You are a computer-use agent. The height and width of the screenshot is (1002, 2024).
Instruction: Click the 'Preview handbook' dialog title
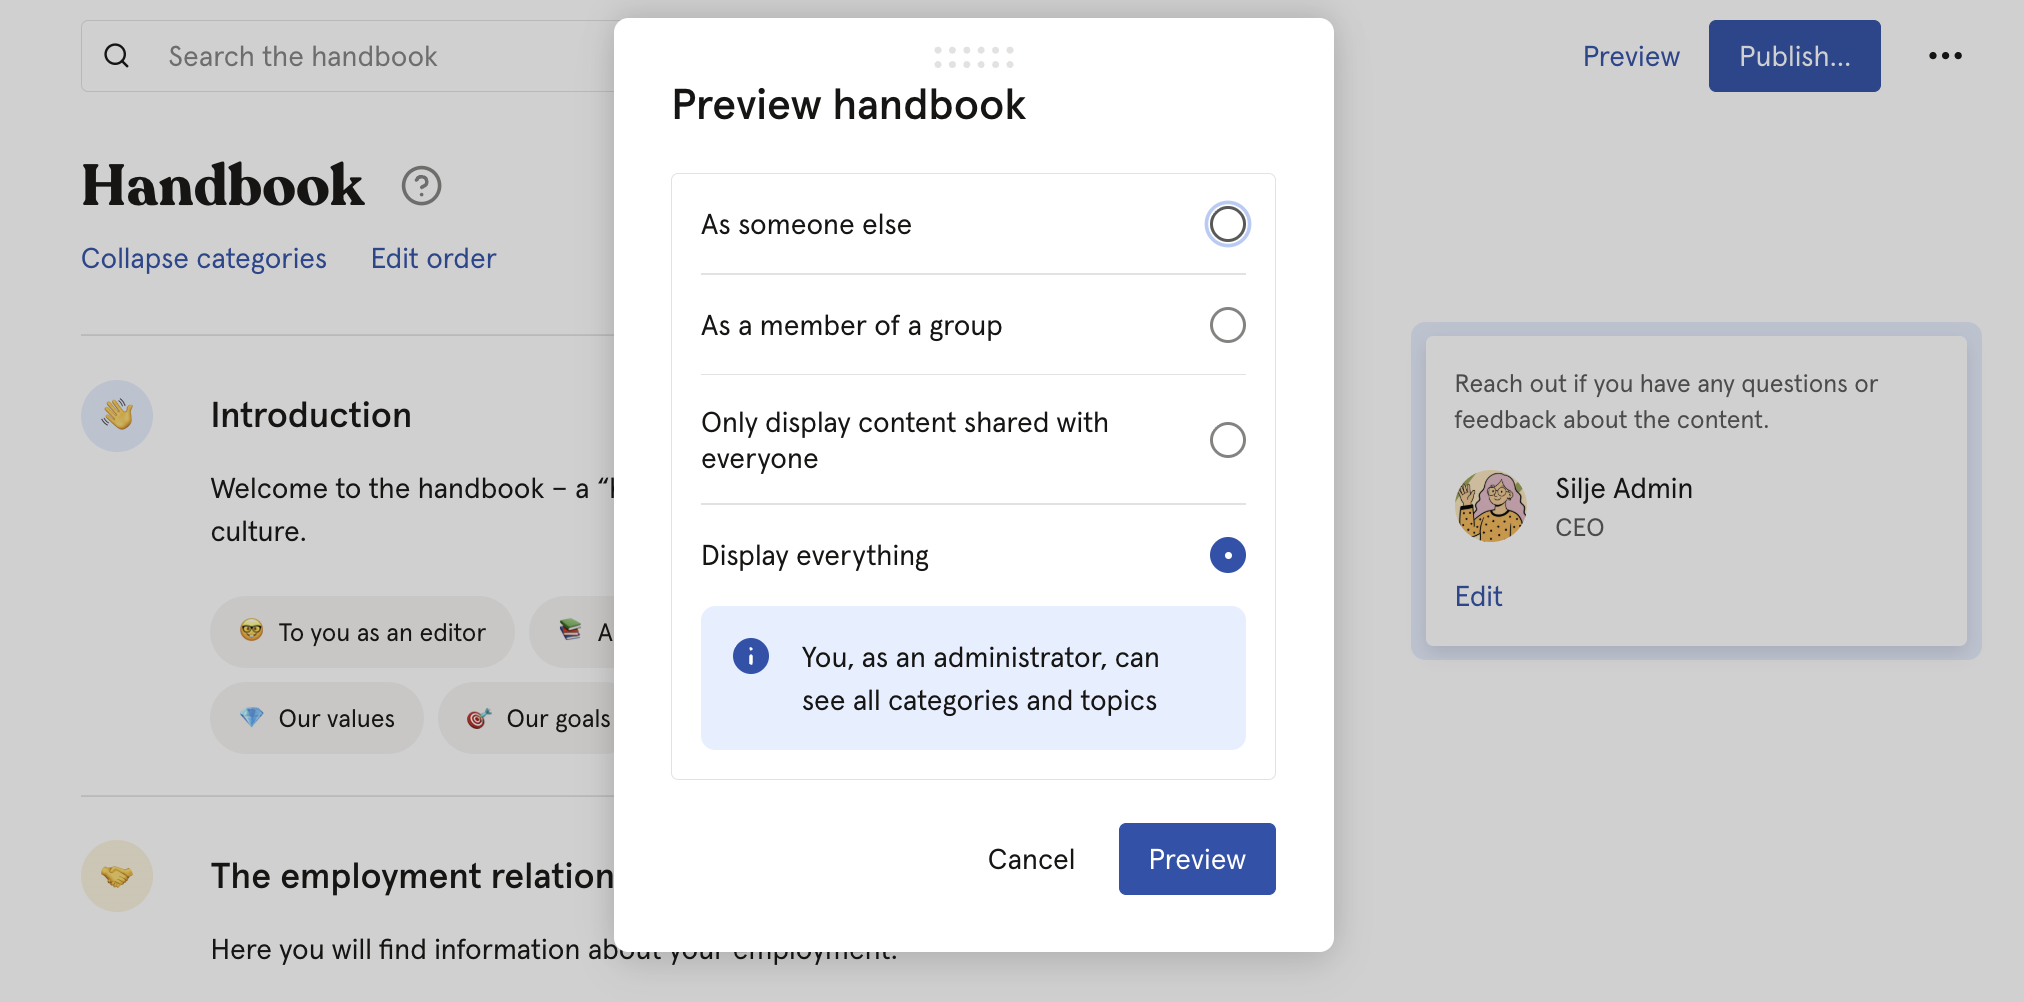[848, 104]
